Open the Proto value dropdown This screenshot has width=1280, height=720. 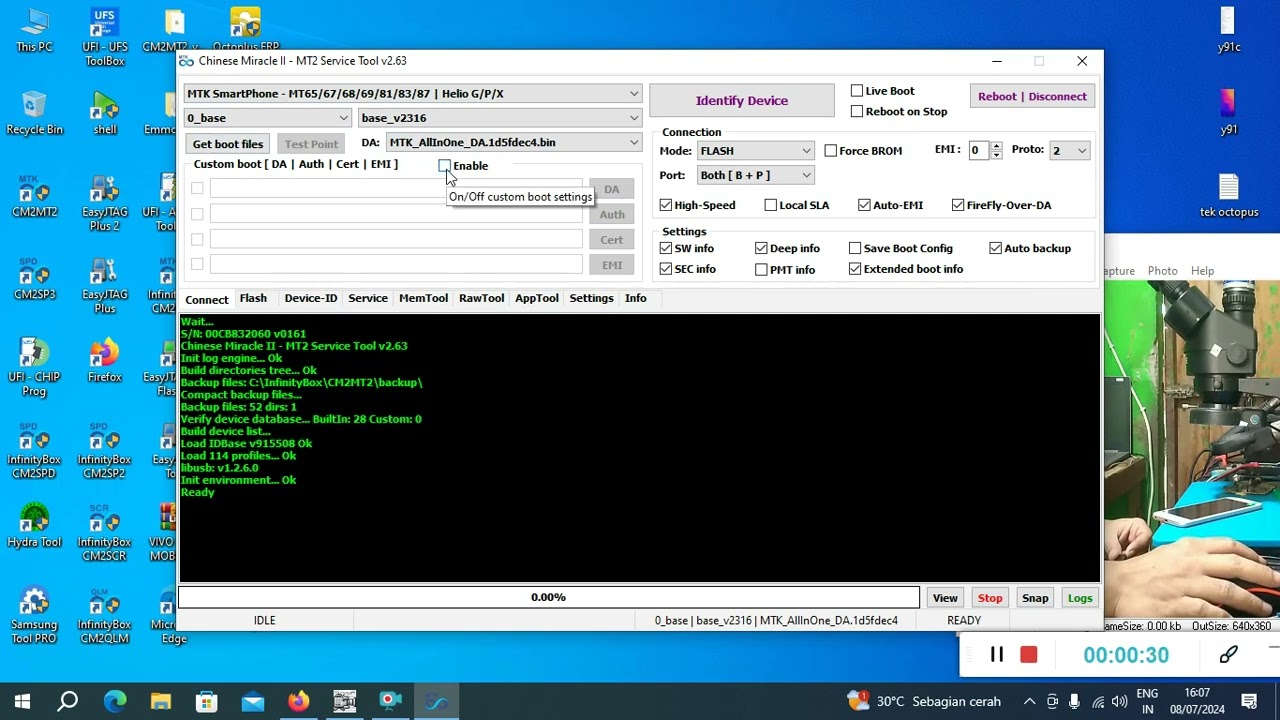click(1069, 151)
